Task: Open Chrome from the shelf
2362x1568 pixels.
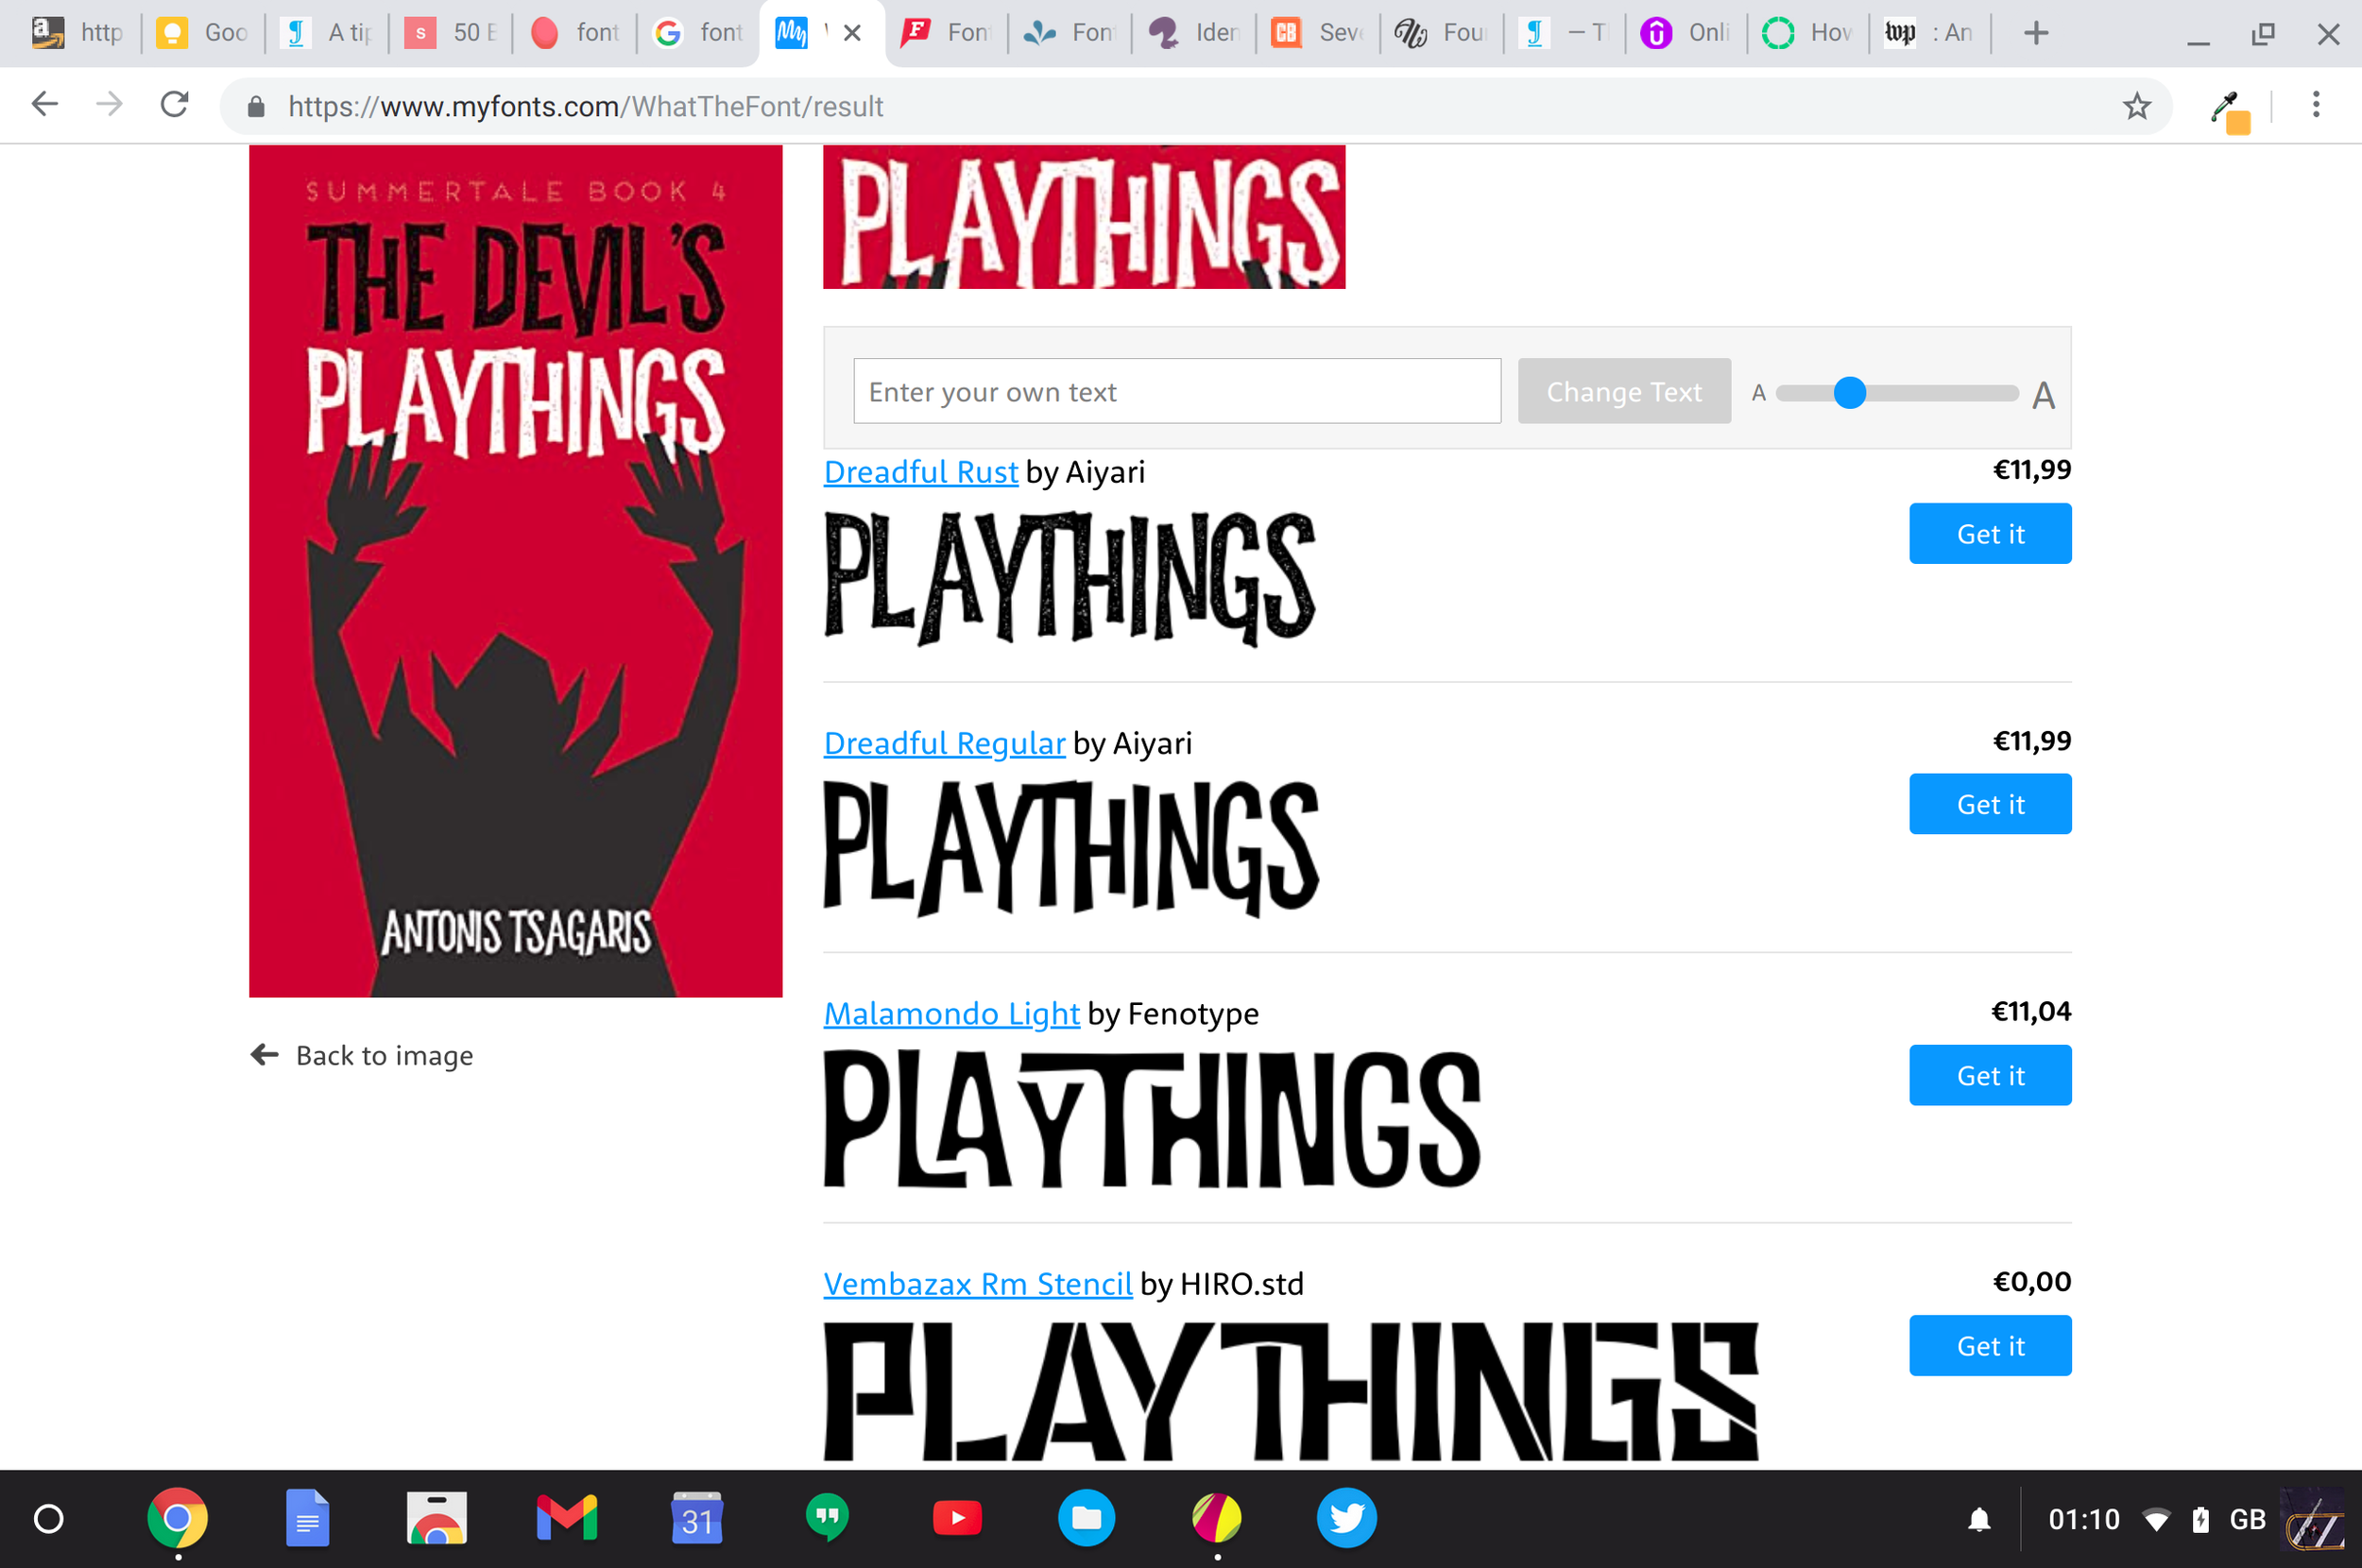Action: click(x=177, y=1518)
